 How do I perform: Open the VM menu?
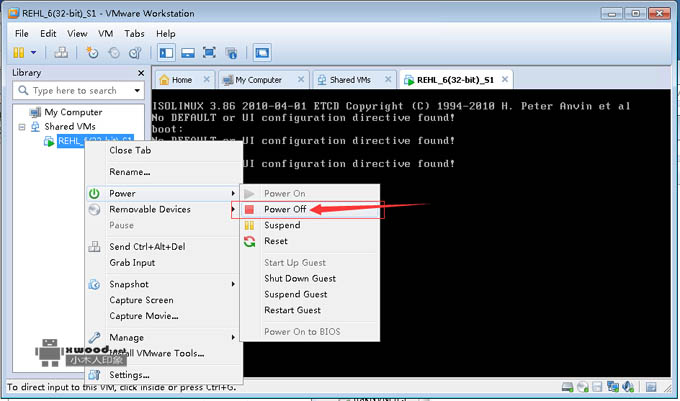(x=105, y=33)
